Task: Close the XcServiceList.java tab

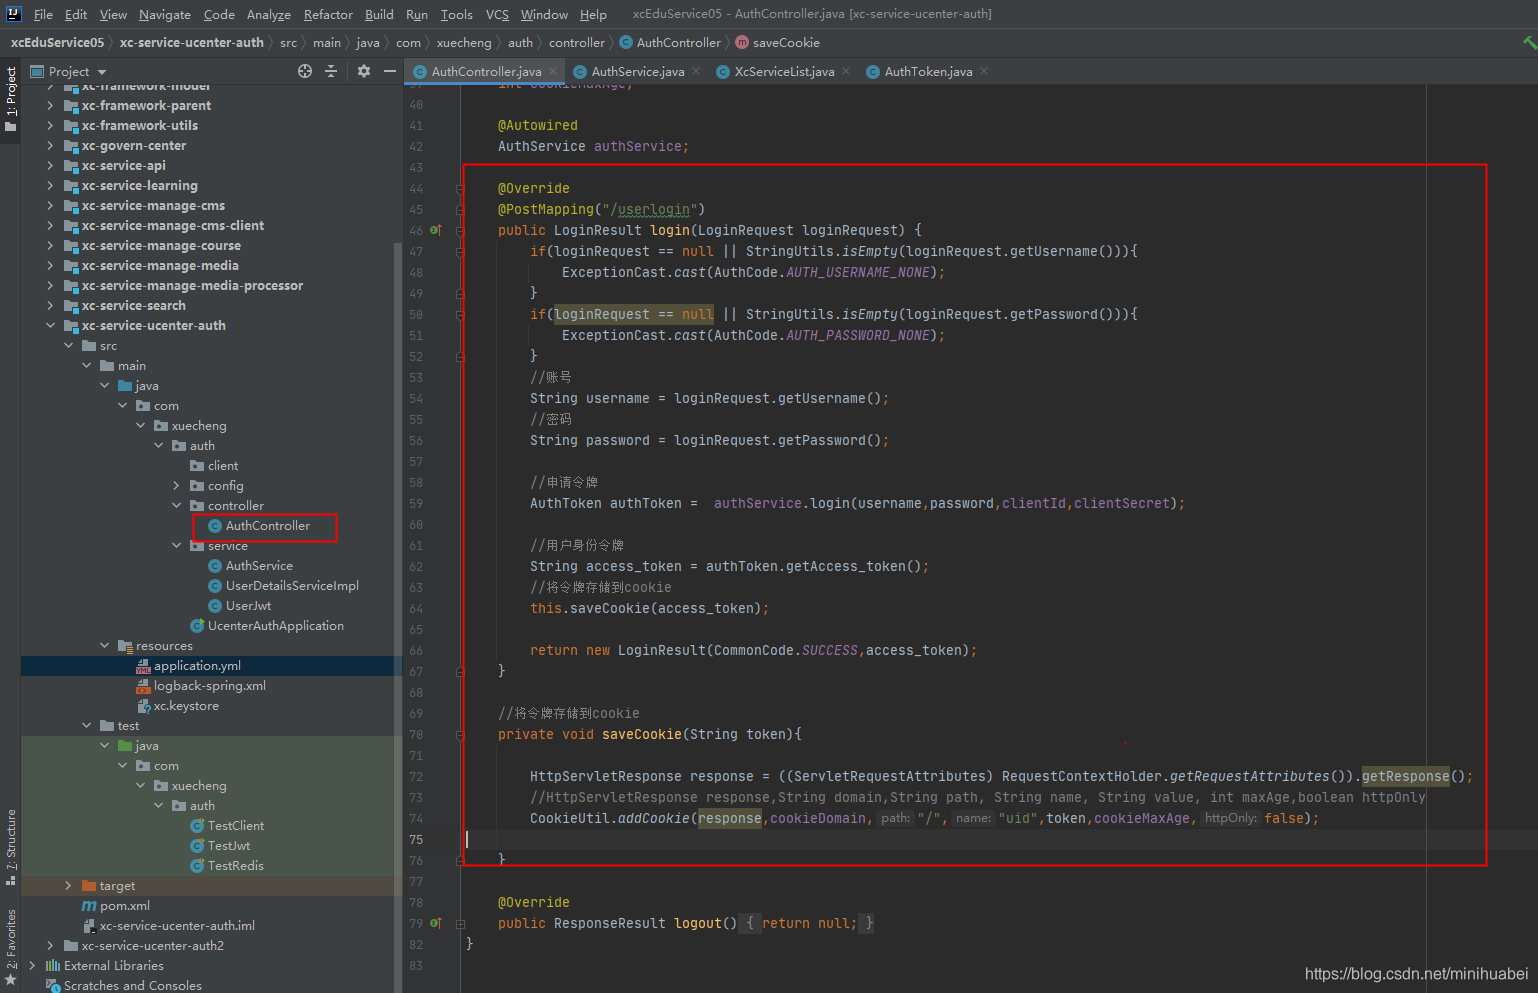Action: coord(846,71)
